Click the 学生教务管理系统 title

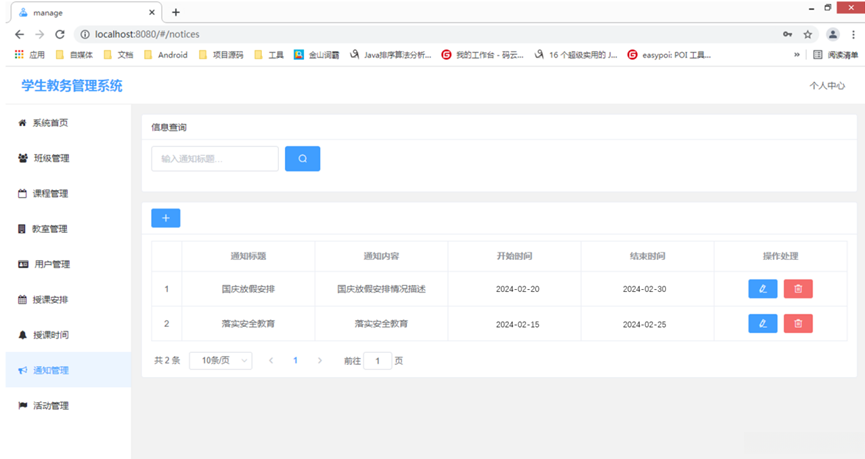click(72, 86)
